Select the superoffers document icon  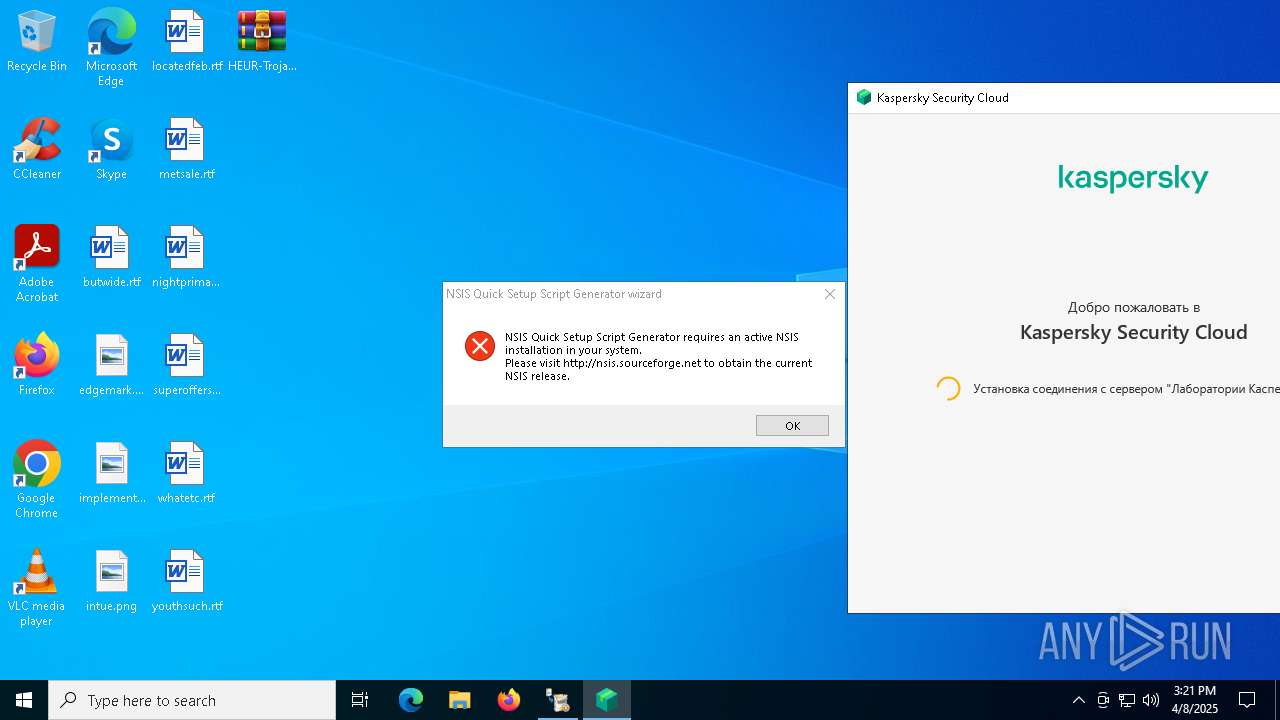186,366
